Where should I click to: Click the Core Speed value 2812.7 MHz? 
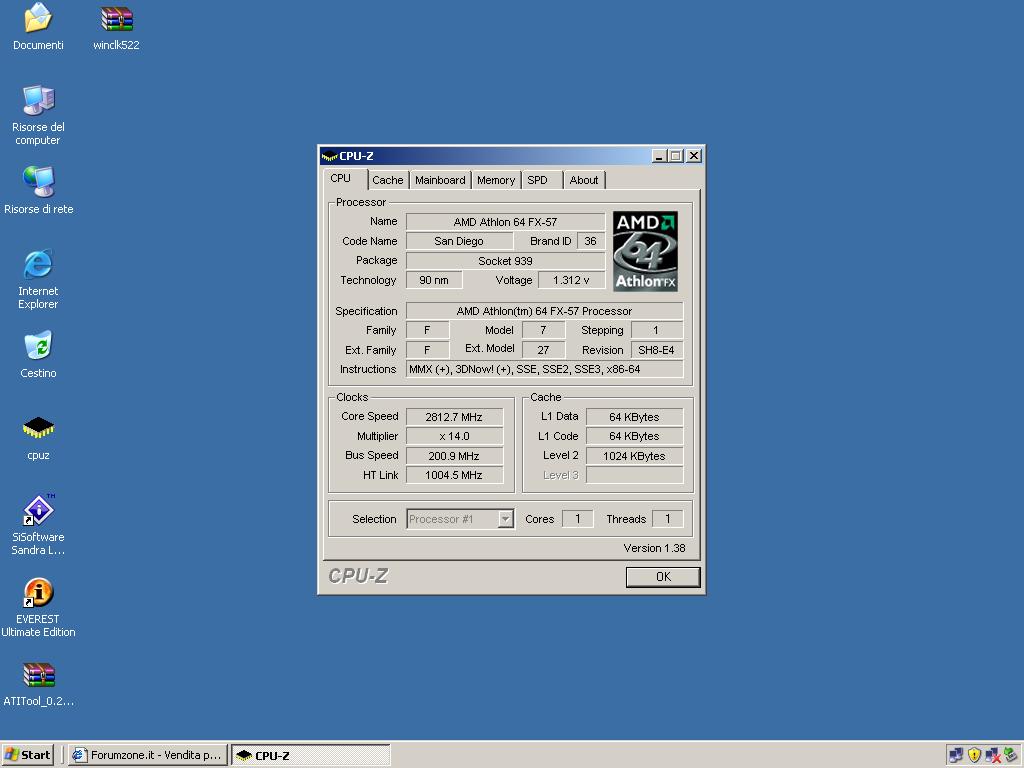(455, 417)
